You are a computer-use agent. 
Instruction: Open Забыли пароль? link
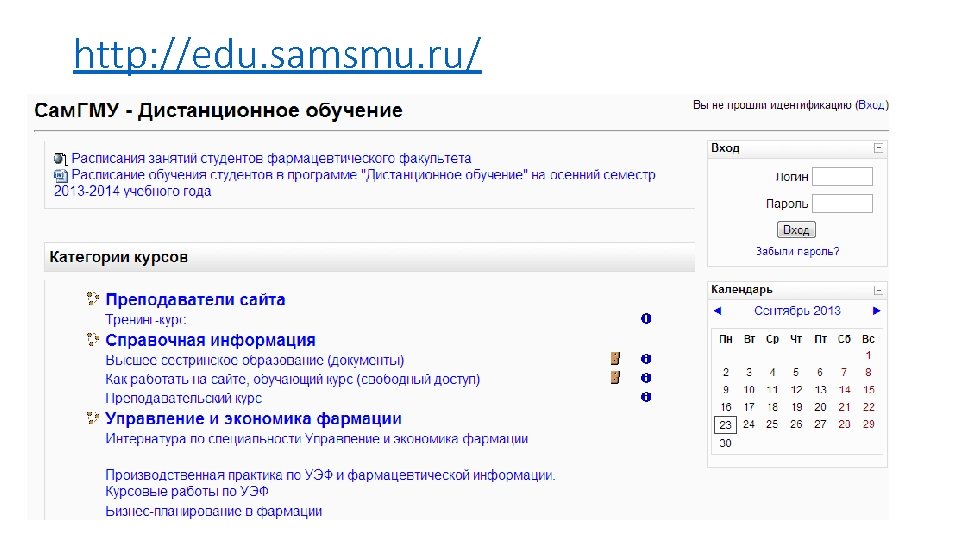(797, 251)
